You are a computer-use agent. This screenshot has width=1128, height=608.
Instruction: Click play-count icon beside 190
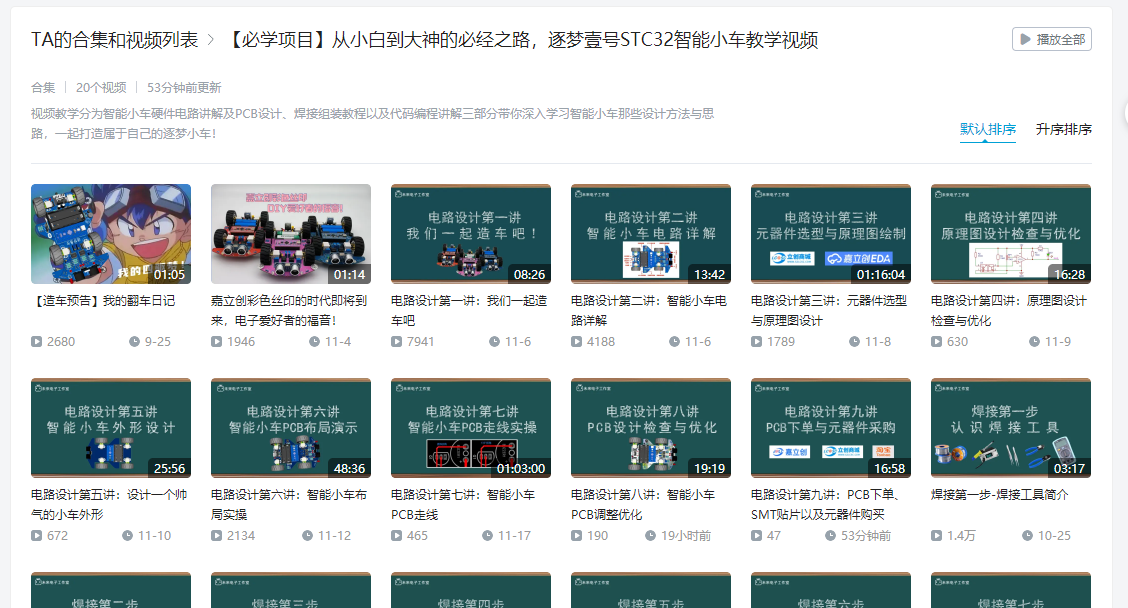coord(576,536)
